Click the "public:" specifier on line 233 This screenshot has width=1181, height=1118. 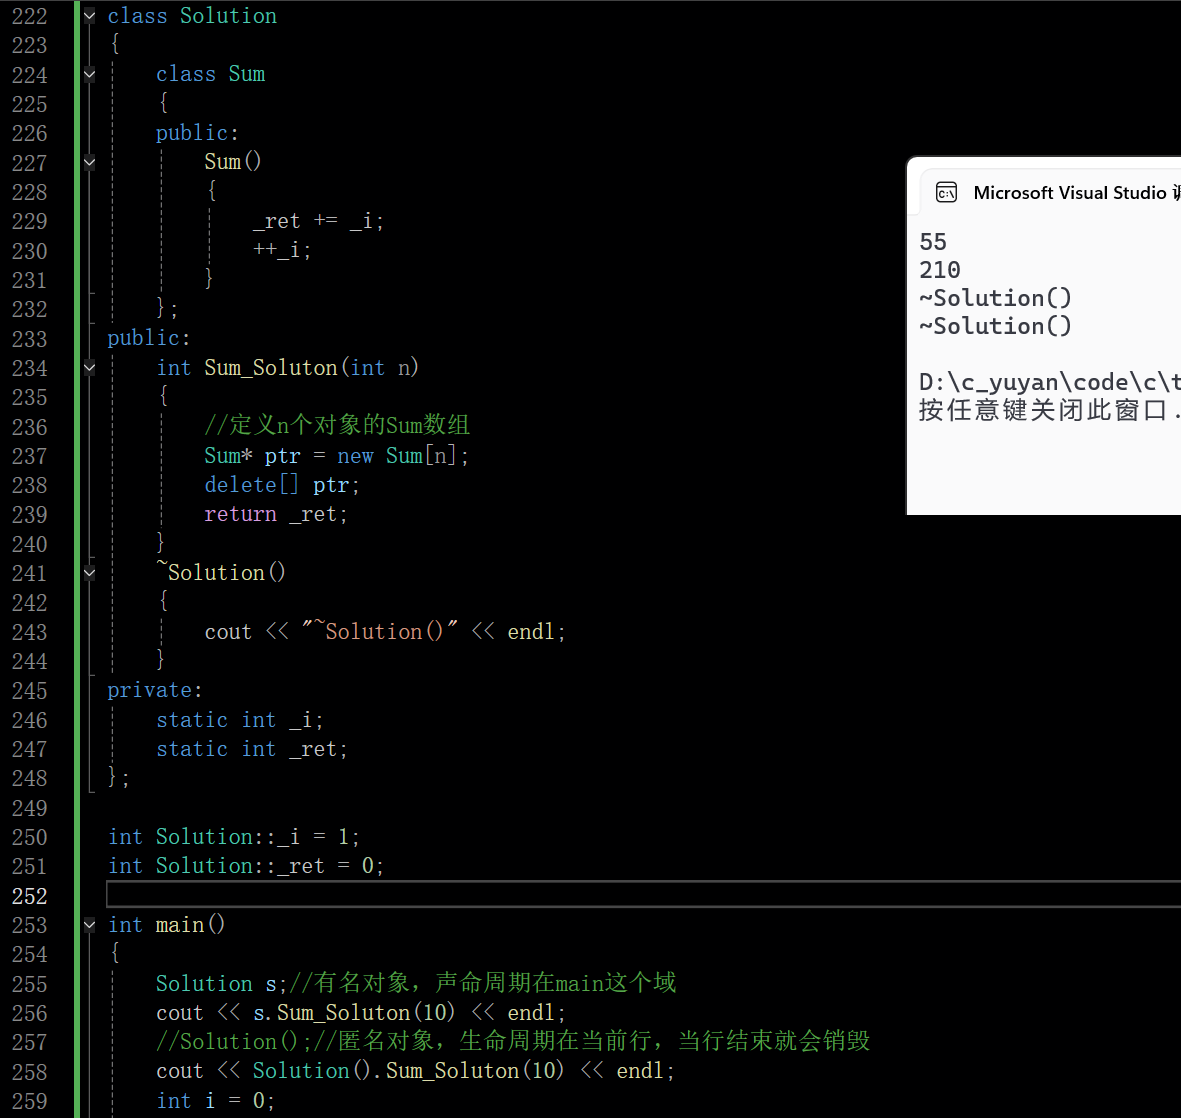click(148, 338)
